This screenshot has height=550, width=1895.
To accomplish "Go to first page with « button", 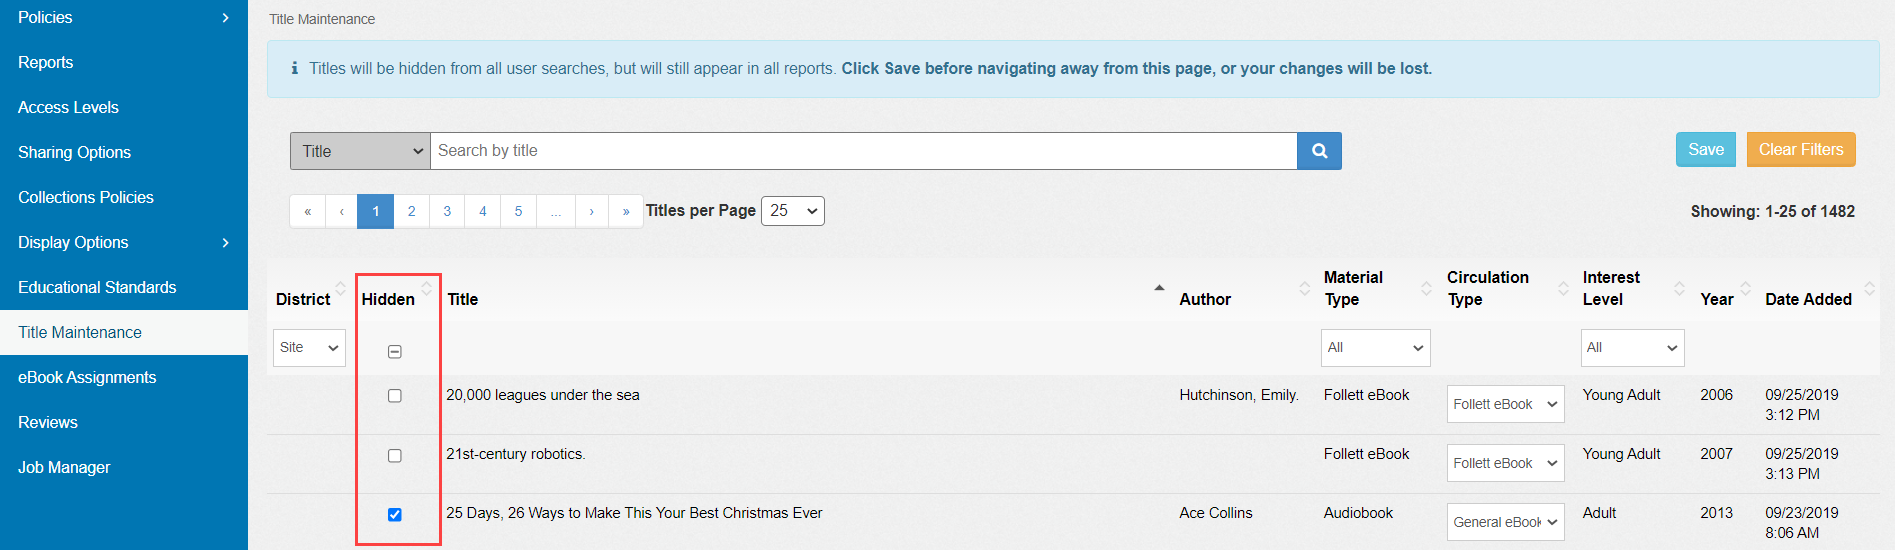I will pyautogui.click(x=308, y=211).
